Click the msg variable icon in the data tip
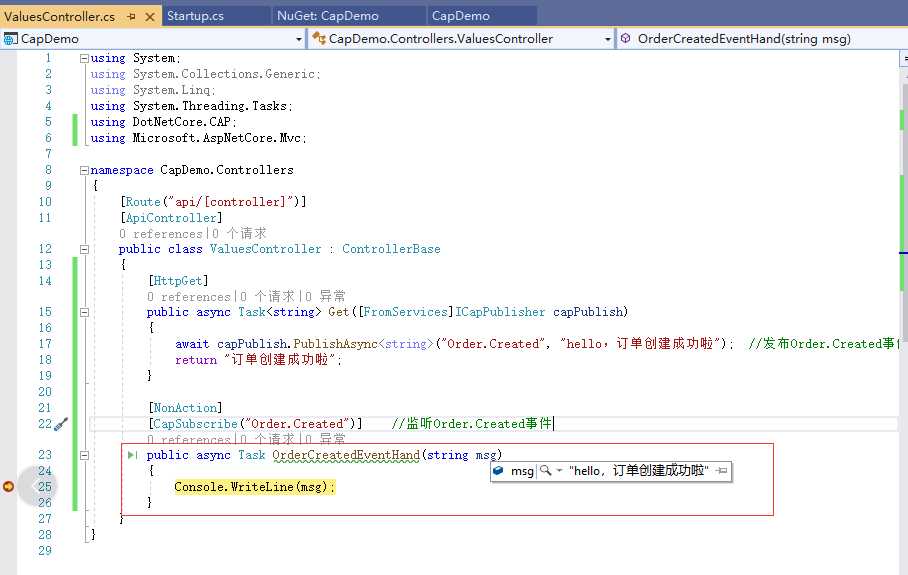 [x=498, y=471]
